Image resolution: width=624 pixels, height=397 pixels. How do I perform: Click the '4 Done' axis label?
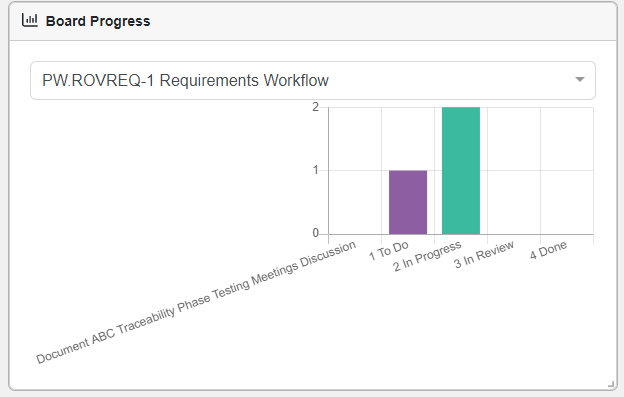point(548,250)
